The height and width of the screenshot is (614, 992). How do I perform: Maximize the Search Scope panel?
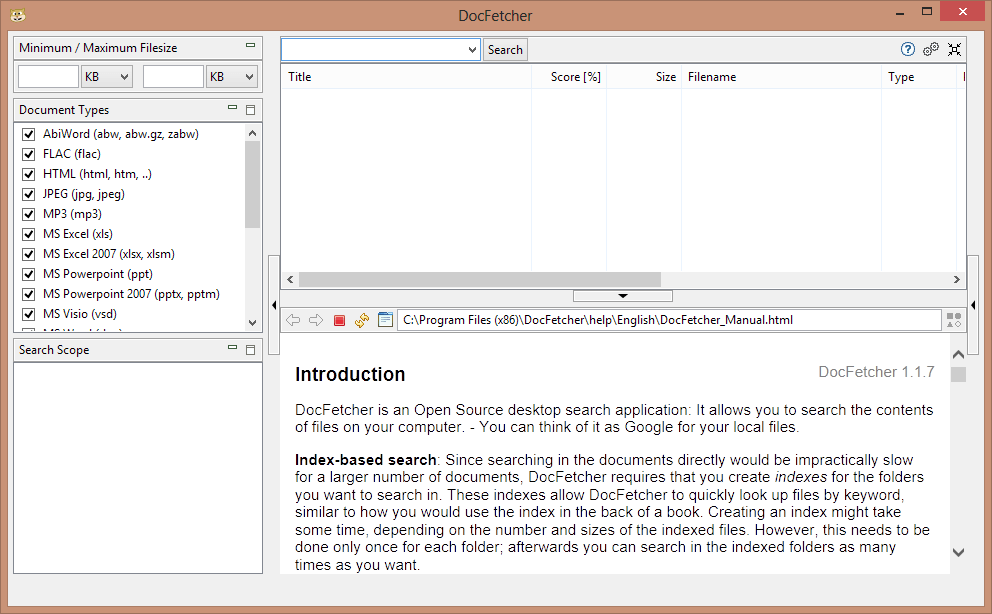(251, 350)
